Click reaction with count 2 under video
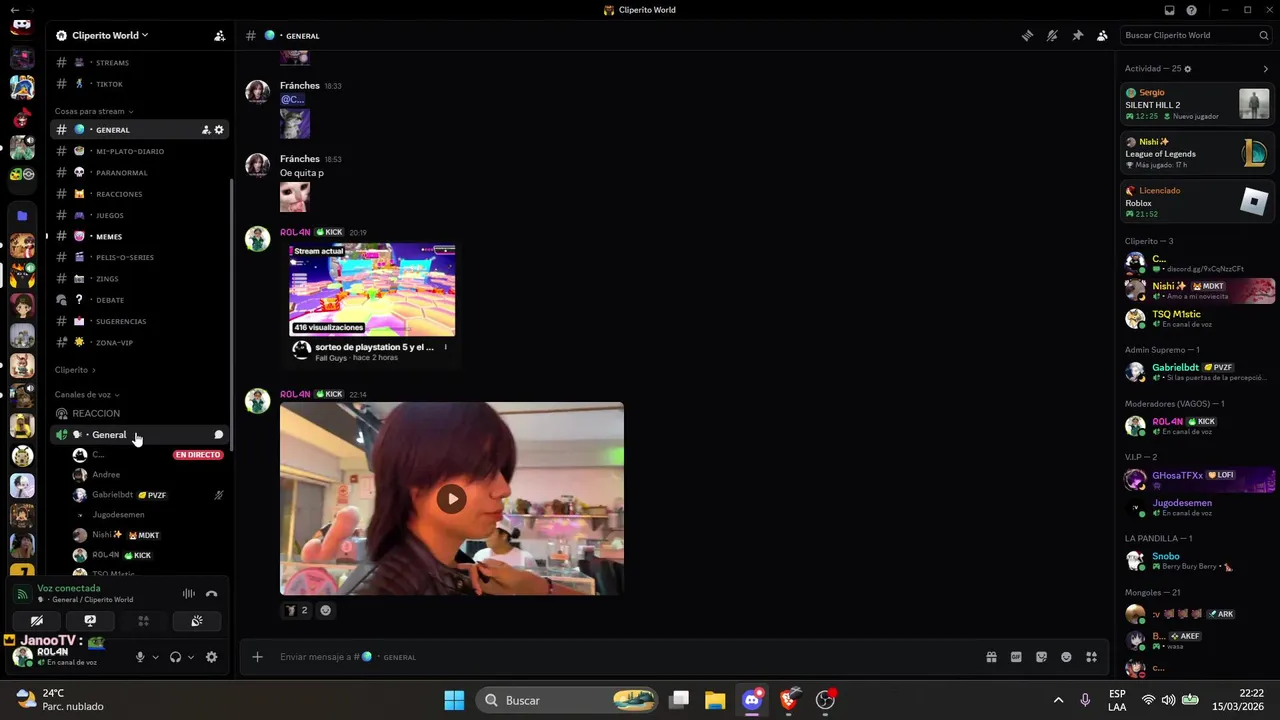This screenshot has width=1280, height=720. (x=296, y=610)
